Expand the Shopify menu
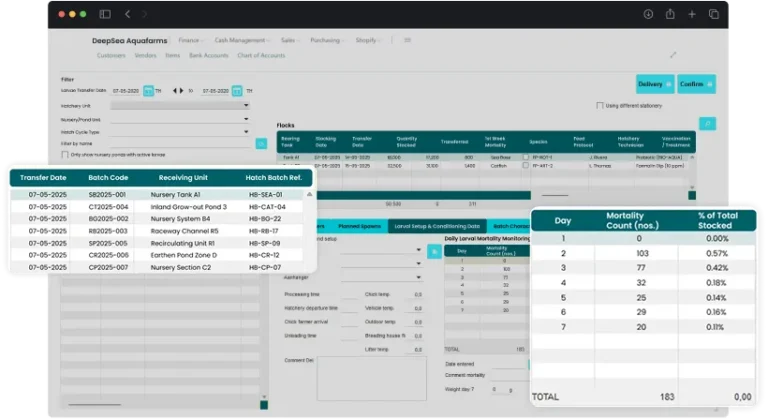The image size is (768, 419). 368,40
